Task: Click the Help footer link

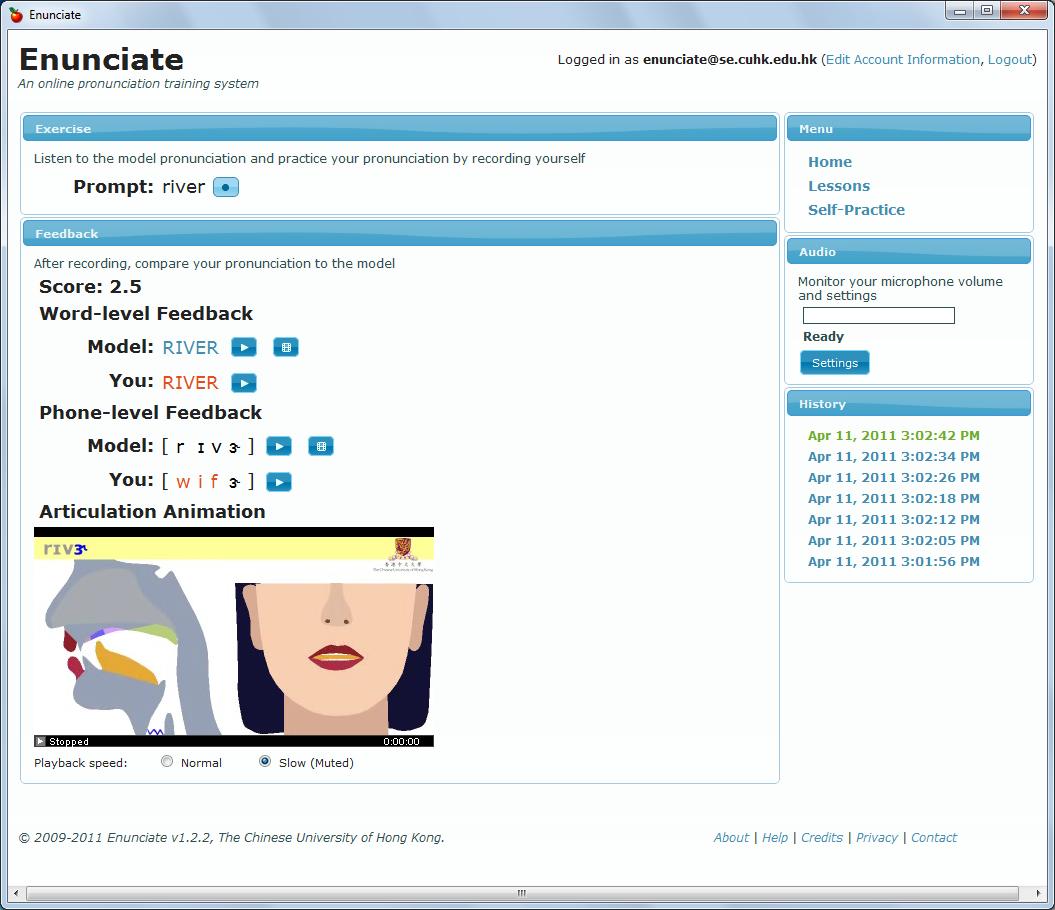Action: point(775,838)
